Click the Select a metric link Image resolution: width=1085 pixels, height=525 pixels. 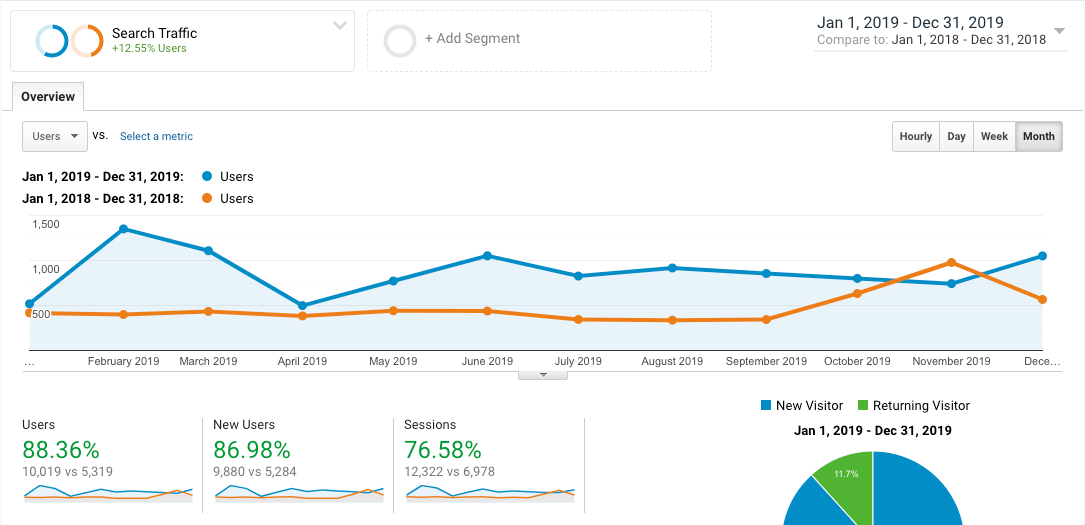tap(156, 136)
